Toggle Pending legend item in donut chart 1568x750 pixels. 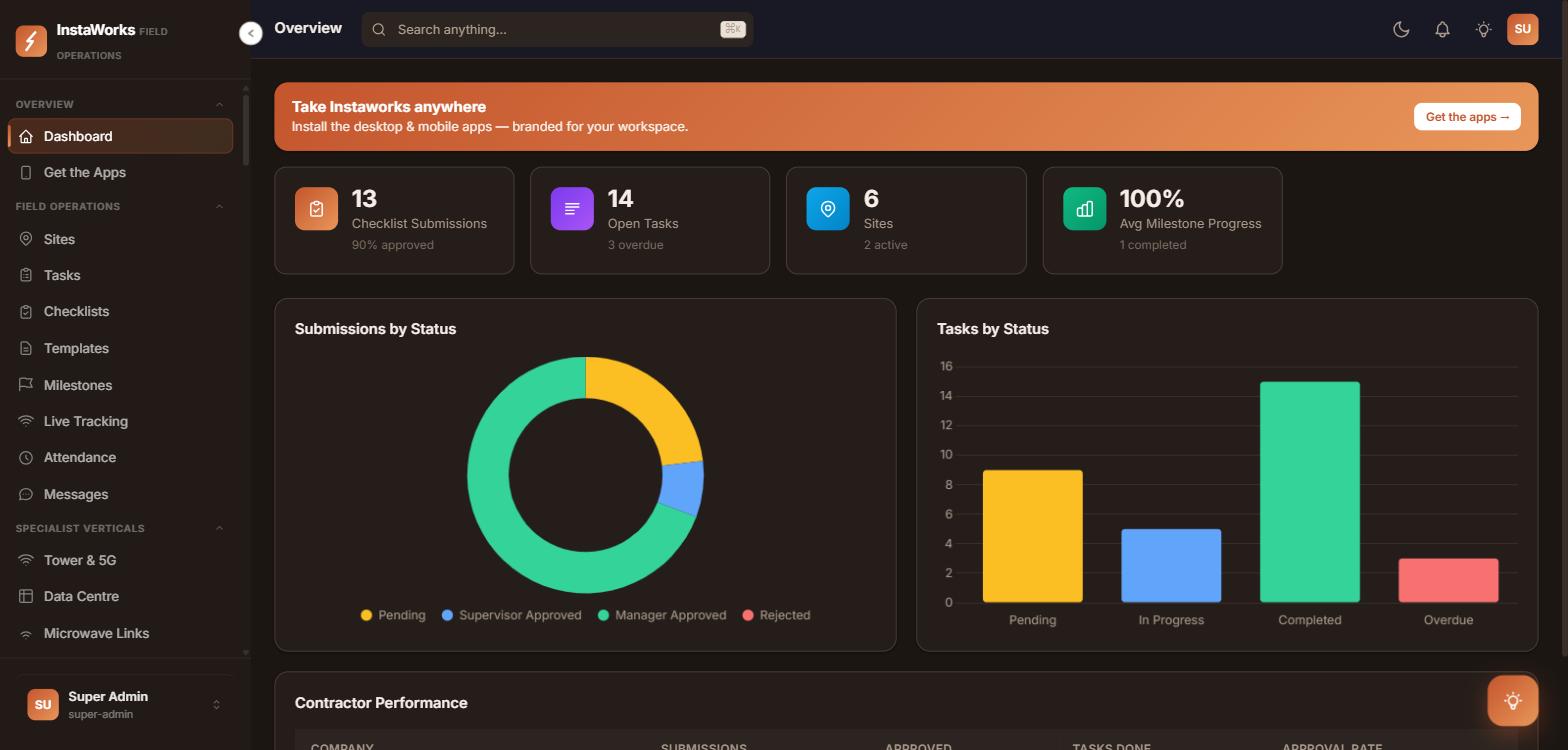tap(393, 615)
